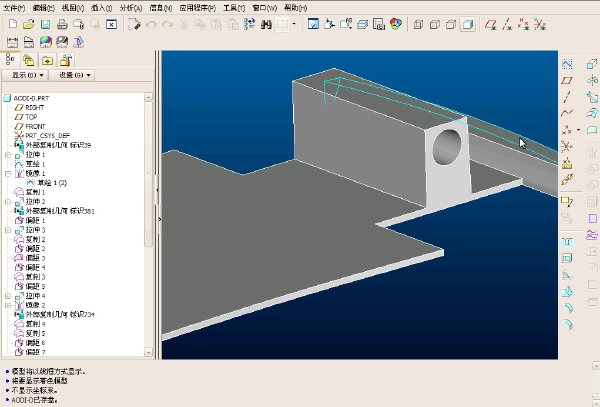Open the 插入(I) menu
This screenshot has height=407, width=600.
coord(101,8)
